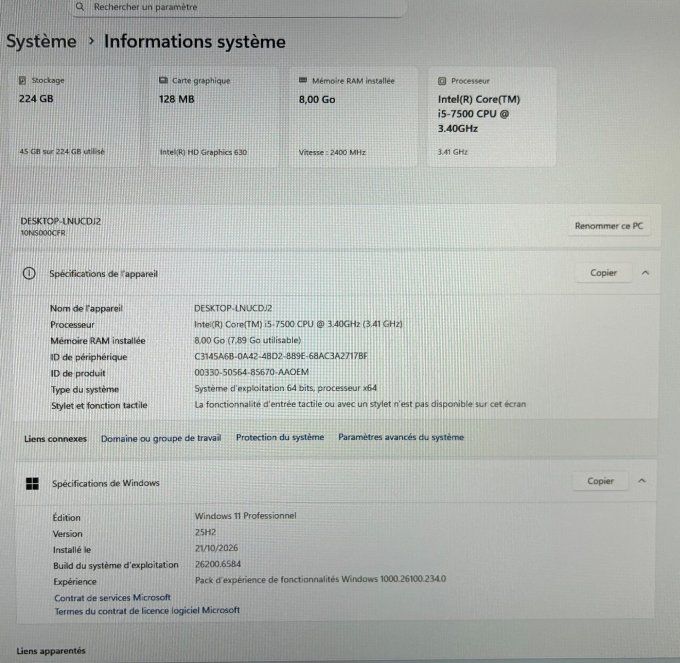Select the build value '26200.6584'
Viewport: 680px width, 663px height.
point(218,564)
